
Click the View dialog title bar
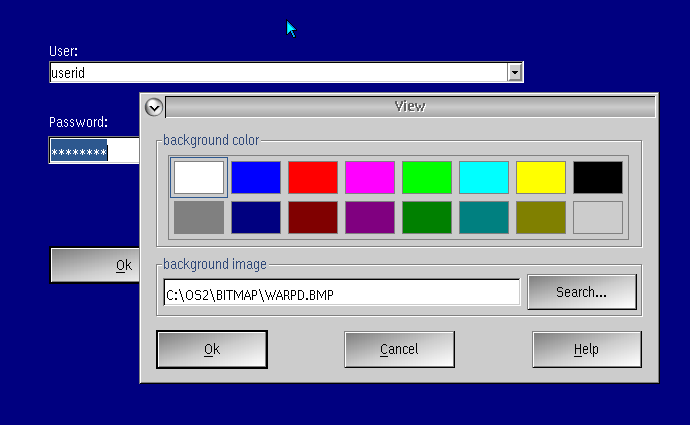[x=410, y=106]
